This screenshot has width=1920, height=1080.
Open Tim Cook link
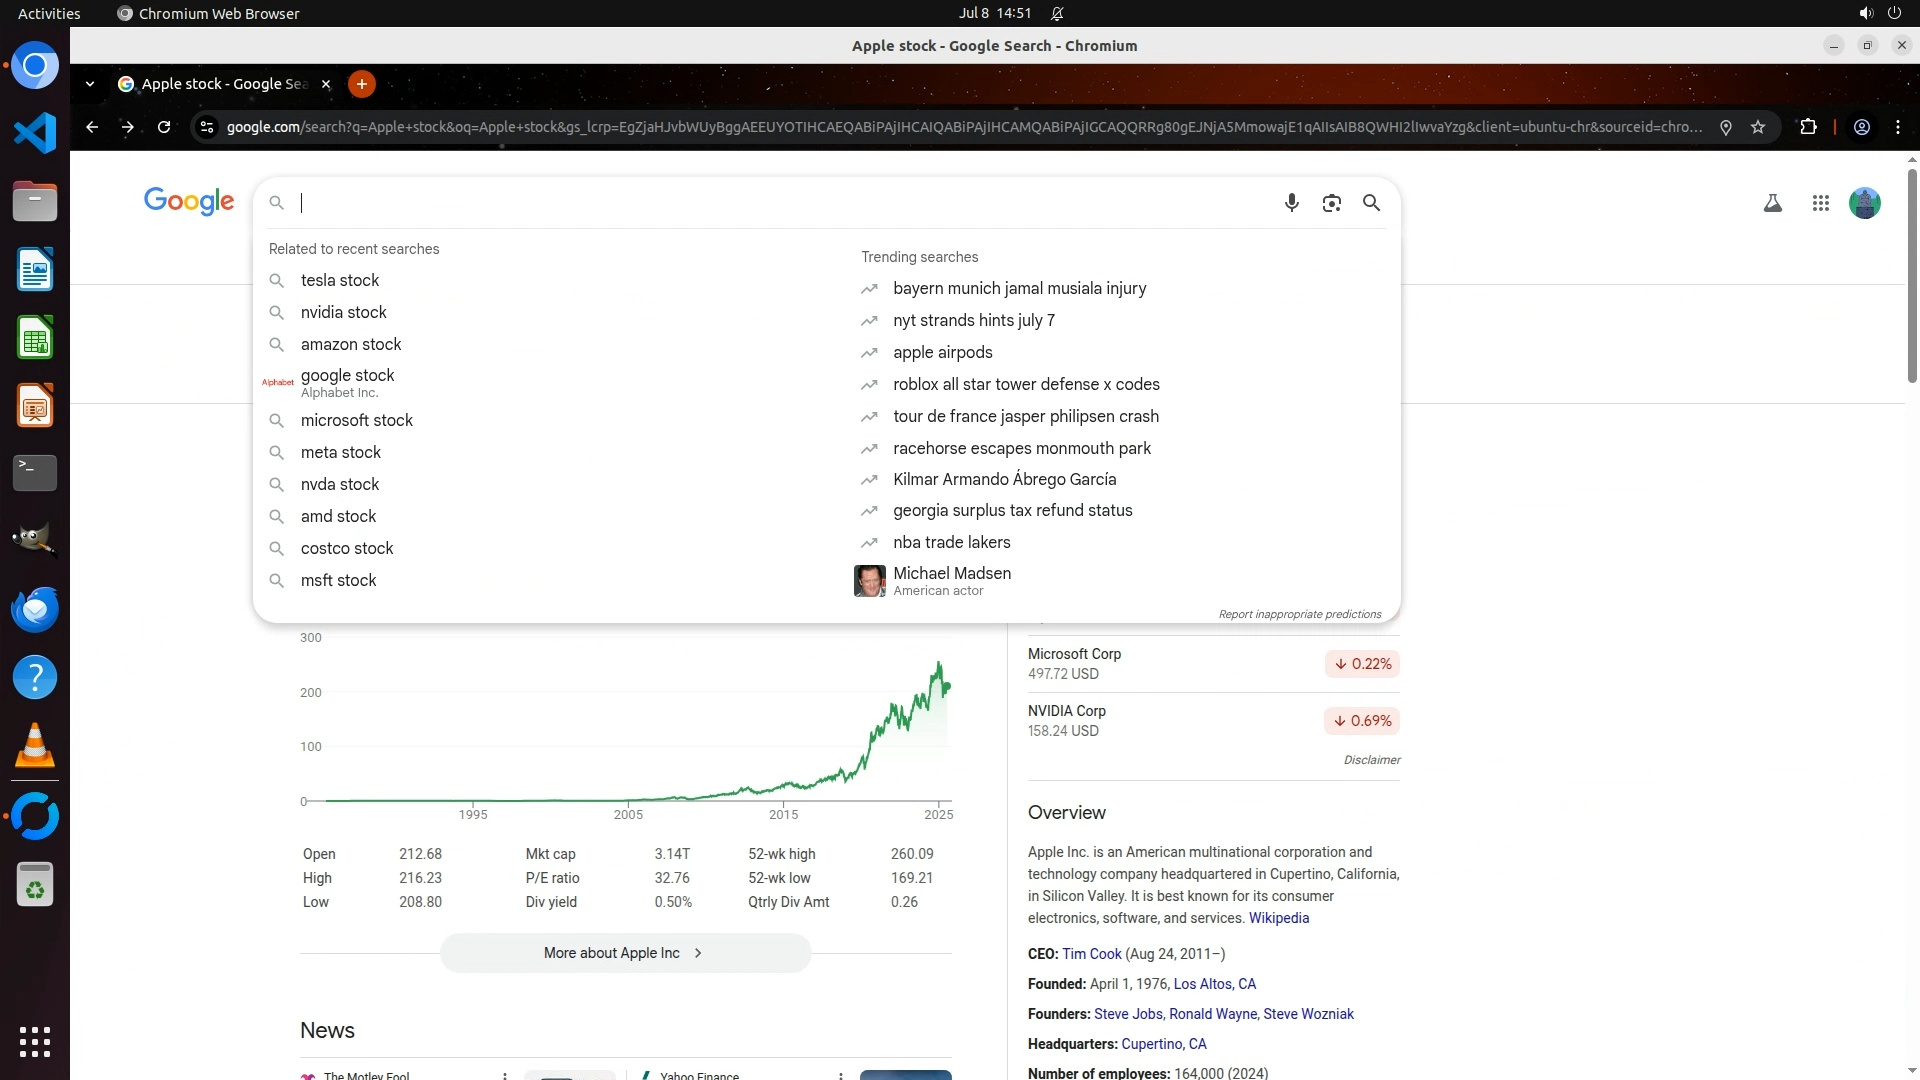click(1091, 954)
